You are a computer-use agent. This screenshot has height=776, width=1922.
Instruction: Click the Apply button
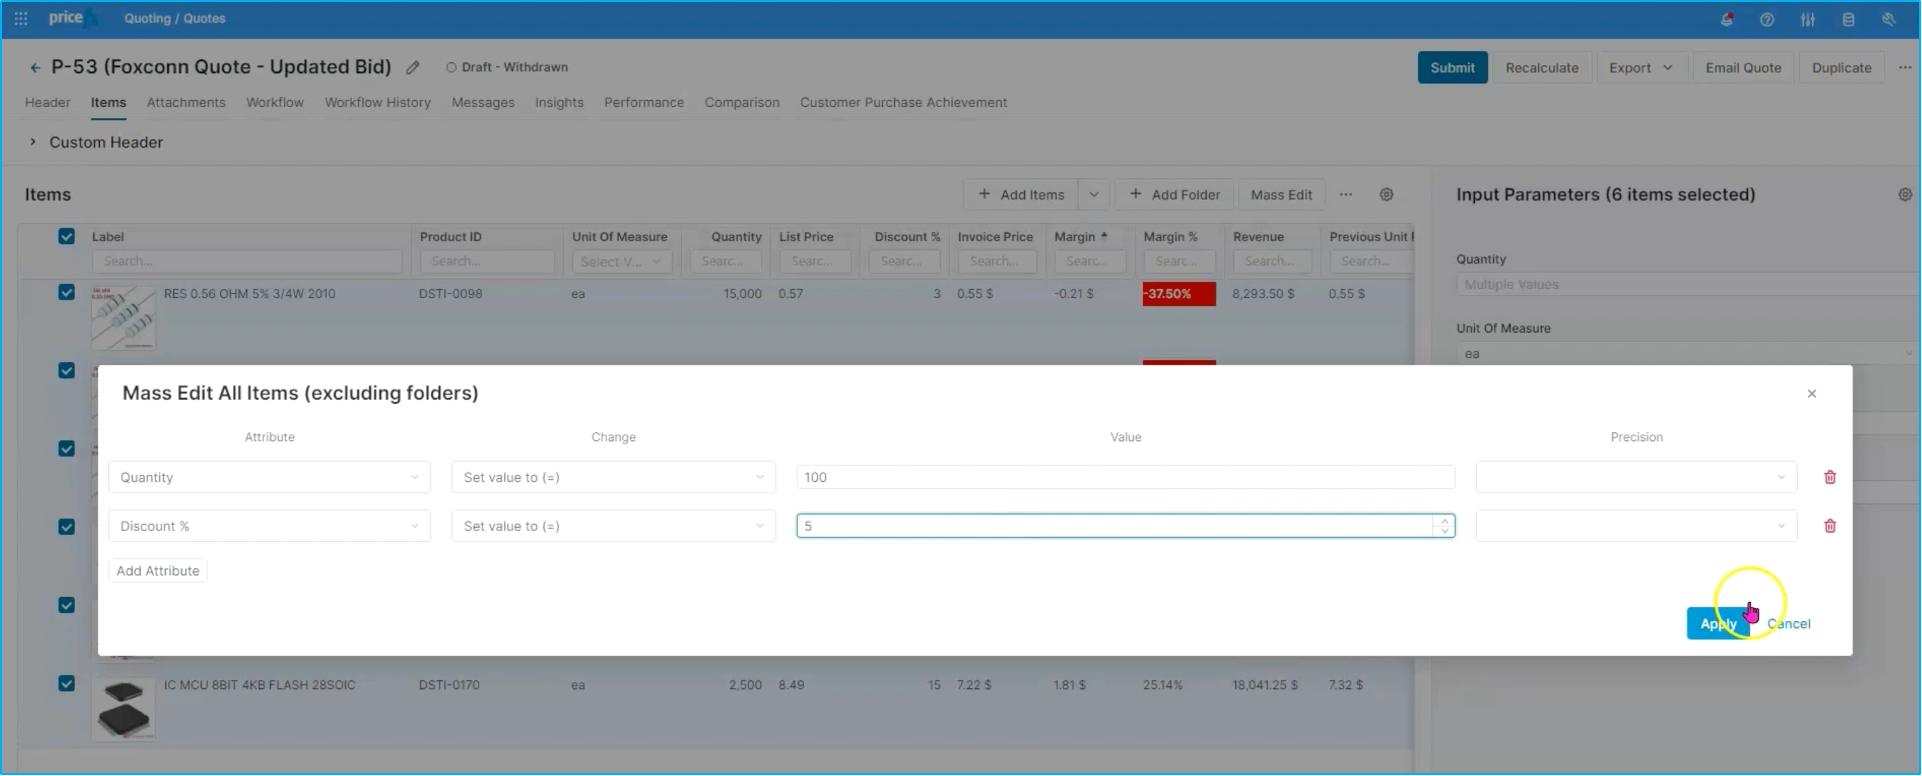(x=1718, y=623)
